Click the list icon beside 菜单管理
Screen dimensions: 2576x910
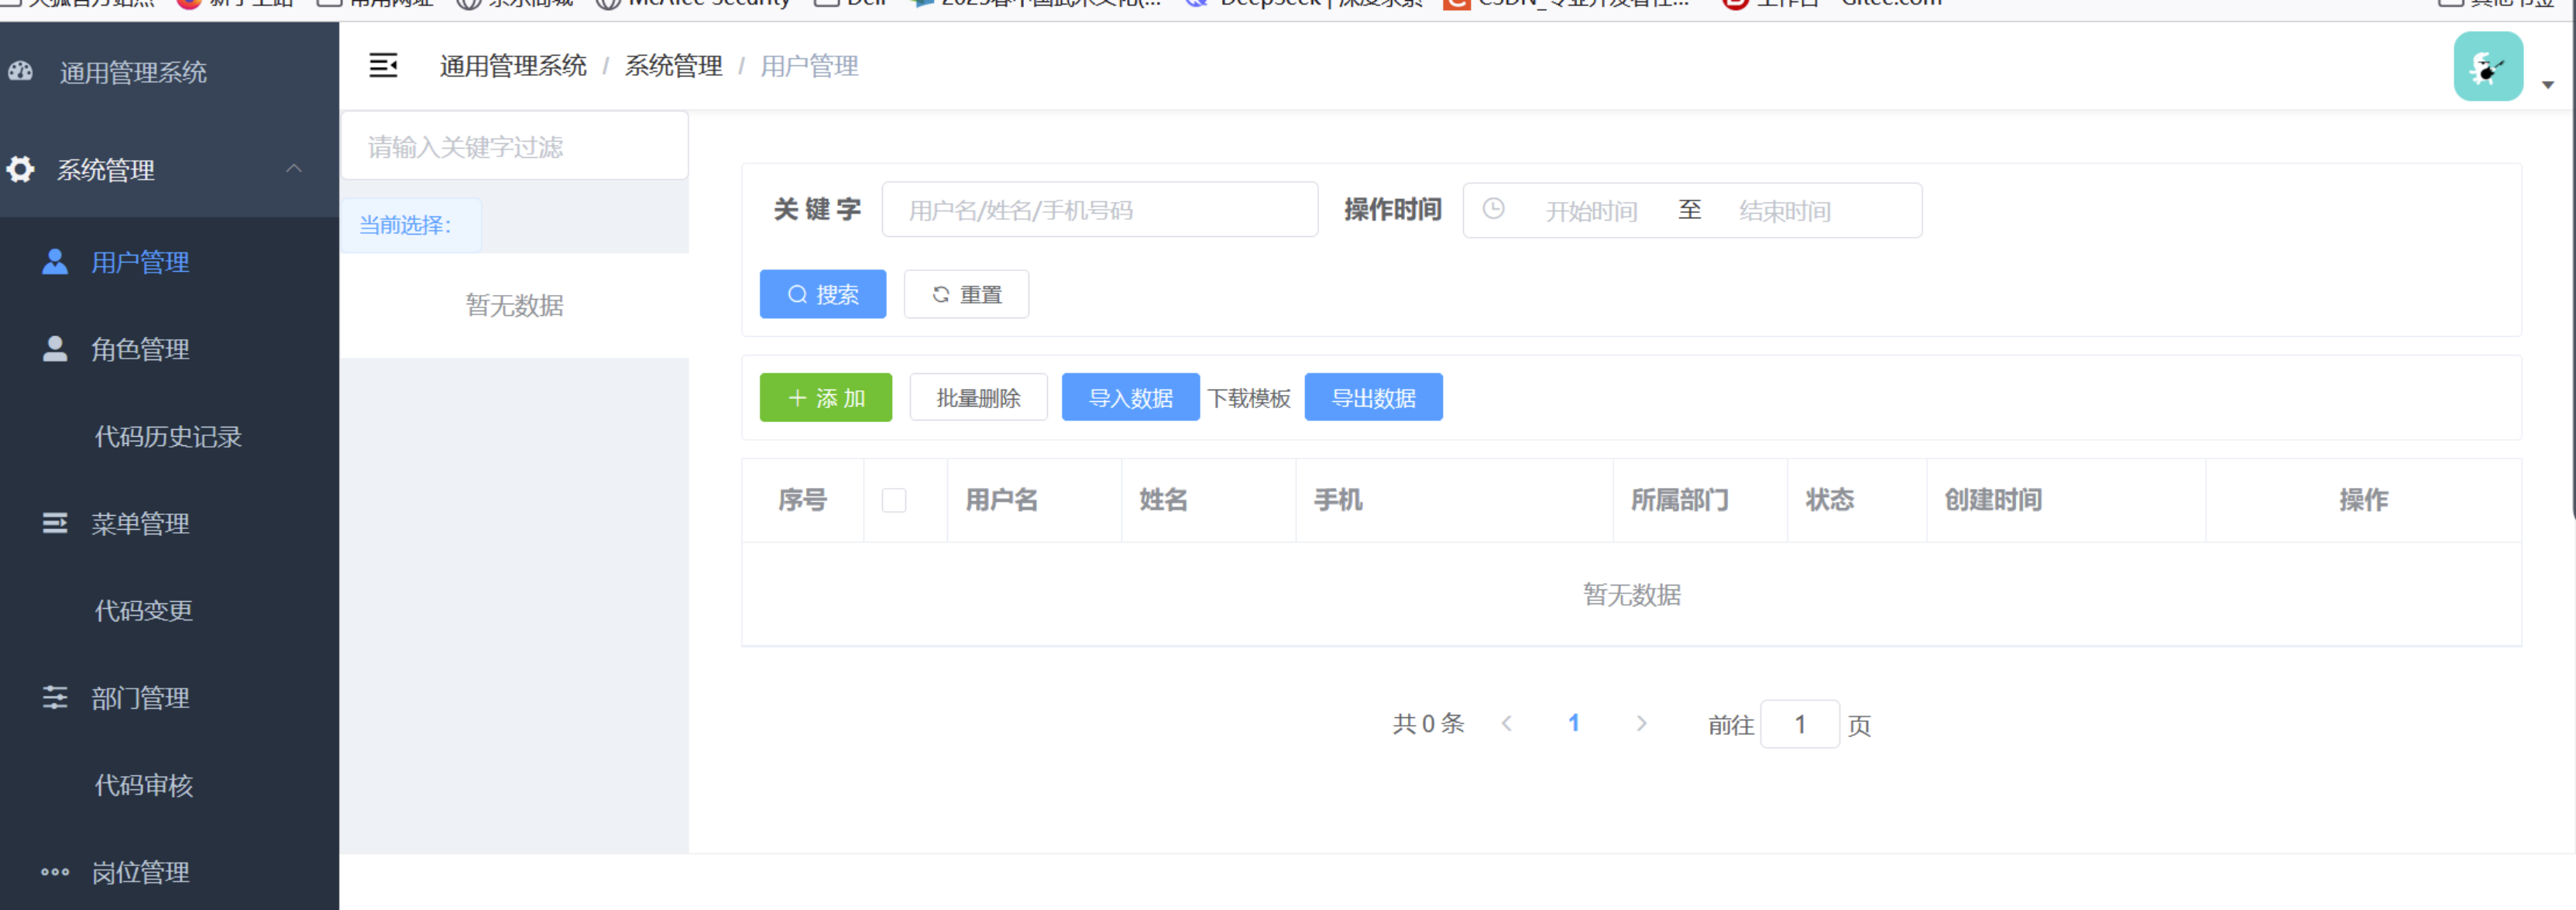[x=55, y=523]
